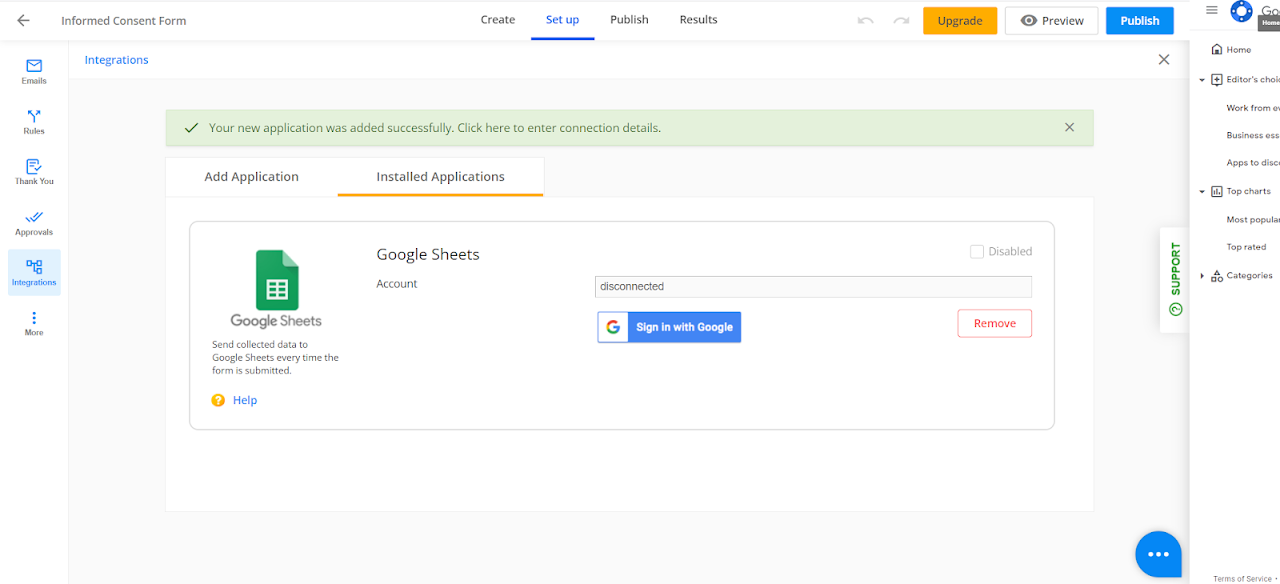Collapse the Editor's choice section arrow
The image size is (1280, 584).
(1202, 80)
